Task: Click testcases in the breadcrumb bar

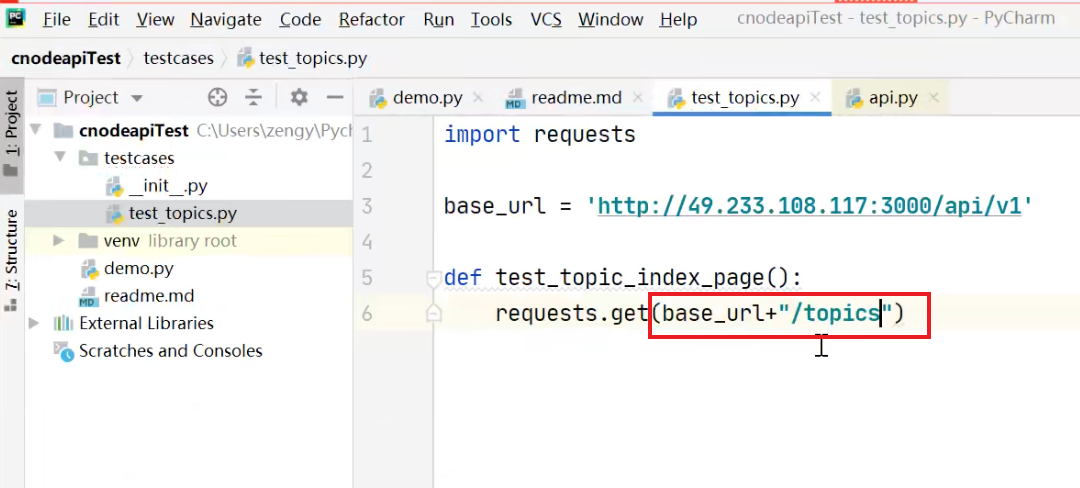Action: [x=178, y=59]
